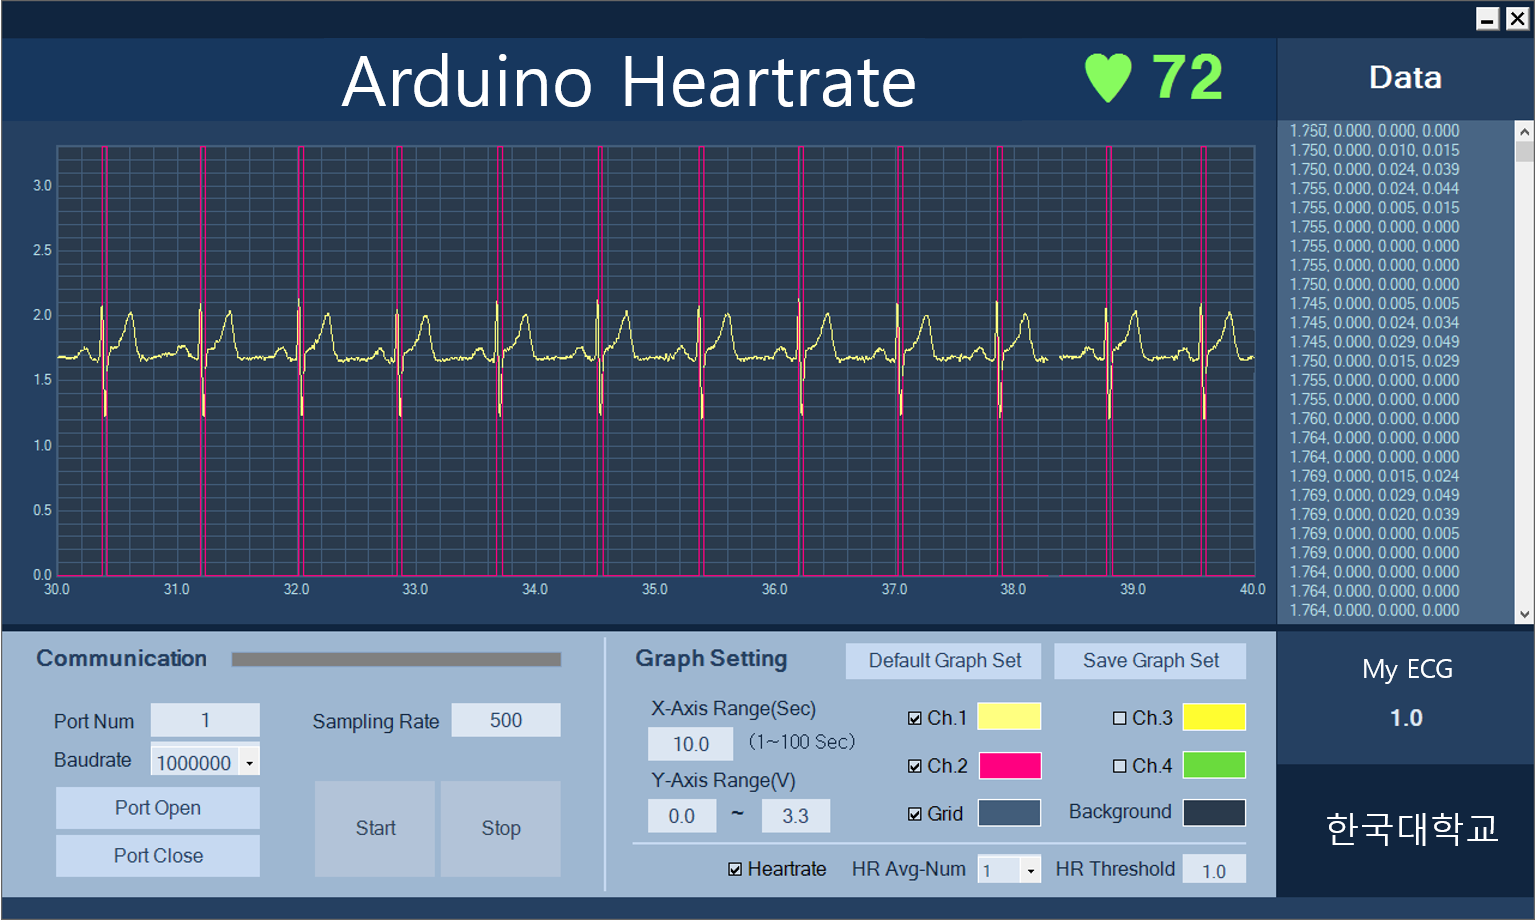Image resolution: width=1536 pixels, height=922 pixels.
Task: Uncheck the Heartrate detection option
Action: click(x=736, y=868)
